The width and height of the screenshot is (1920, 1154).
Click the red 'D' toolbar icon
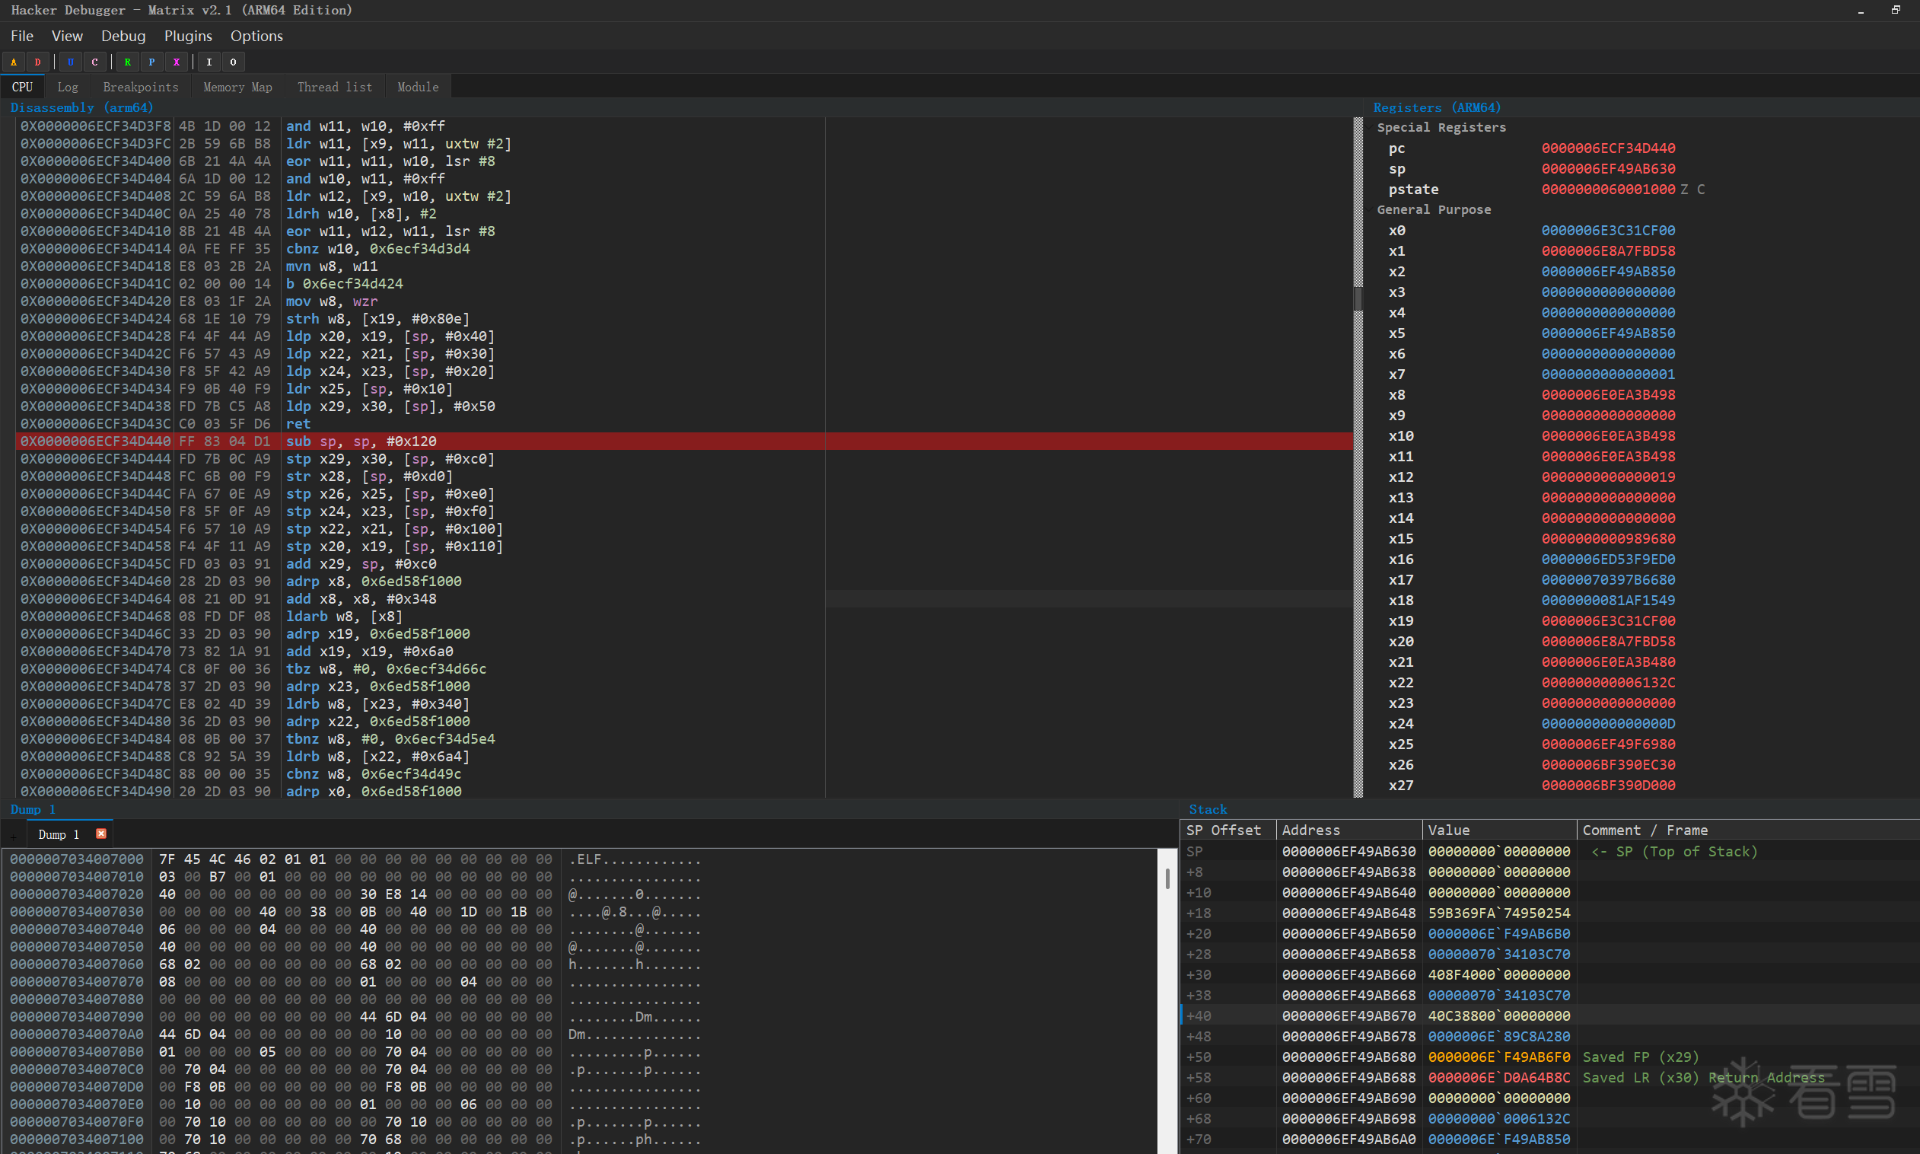pyautogui.click(x=38, y=62)
